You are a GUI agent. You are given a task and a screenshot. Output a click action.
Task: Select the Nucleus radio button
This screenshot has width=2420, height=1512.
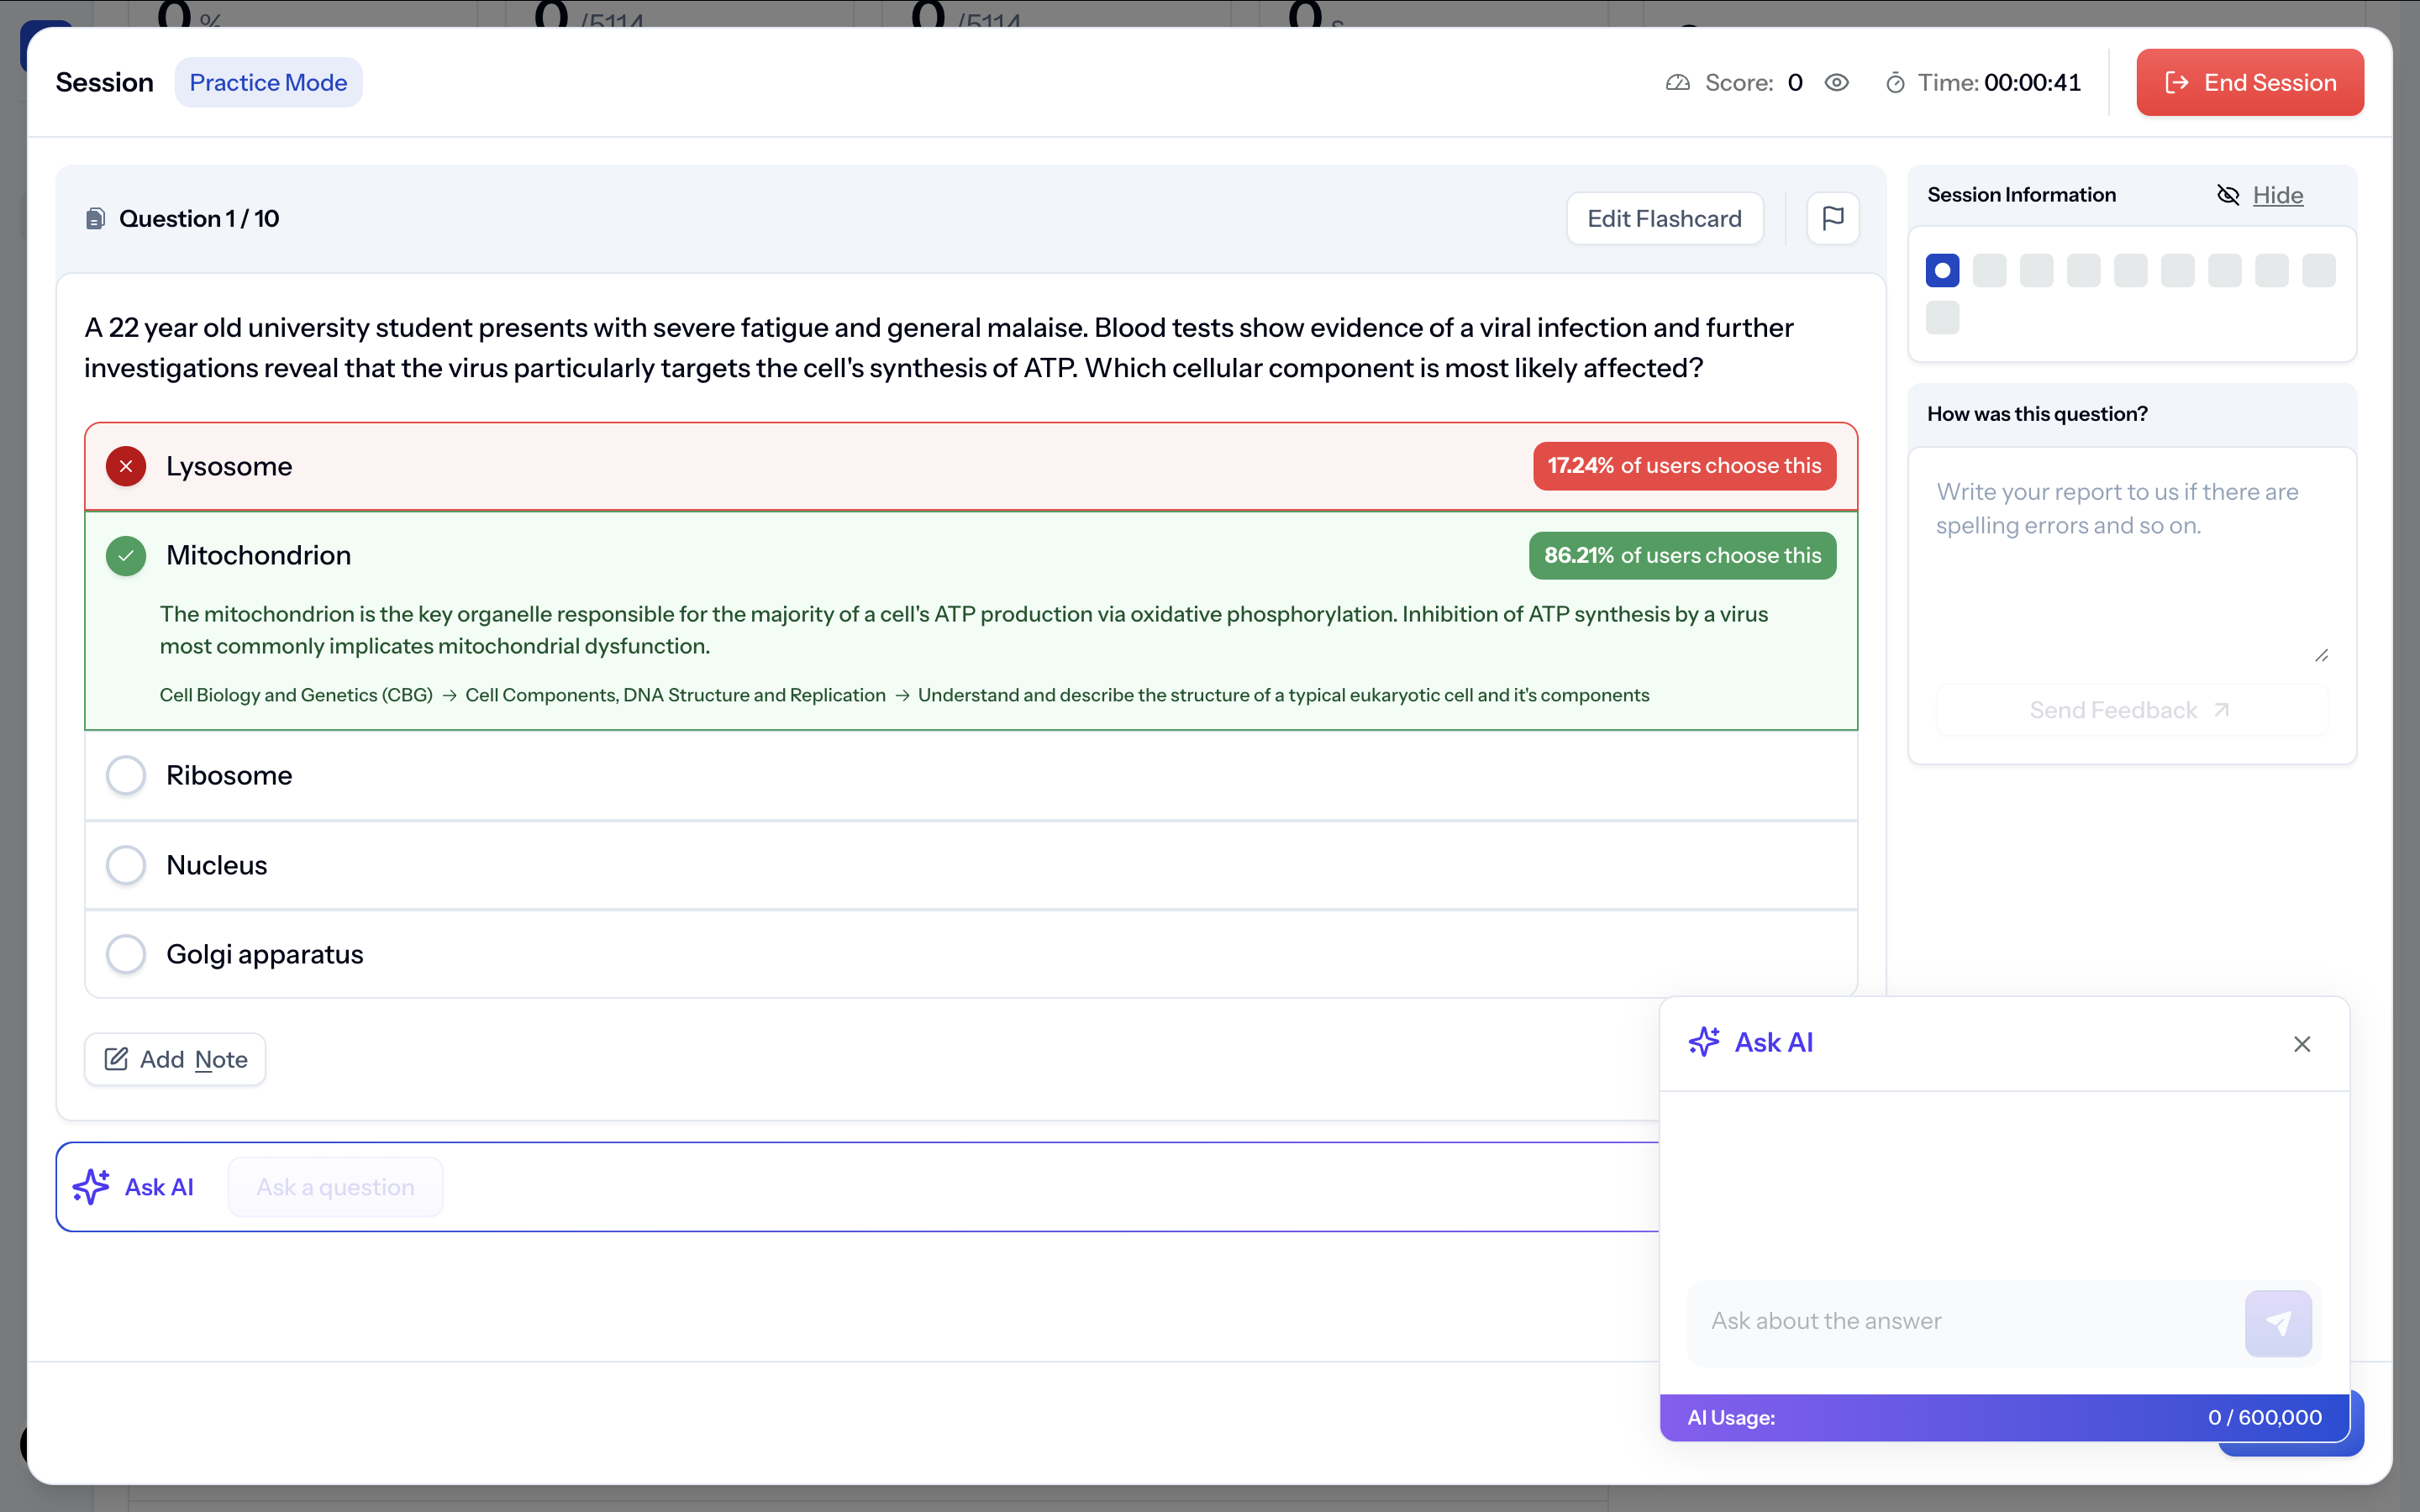[126, 865]
